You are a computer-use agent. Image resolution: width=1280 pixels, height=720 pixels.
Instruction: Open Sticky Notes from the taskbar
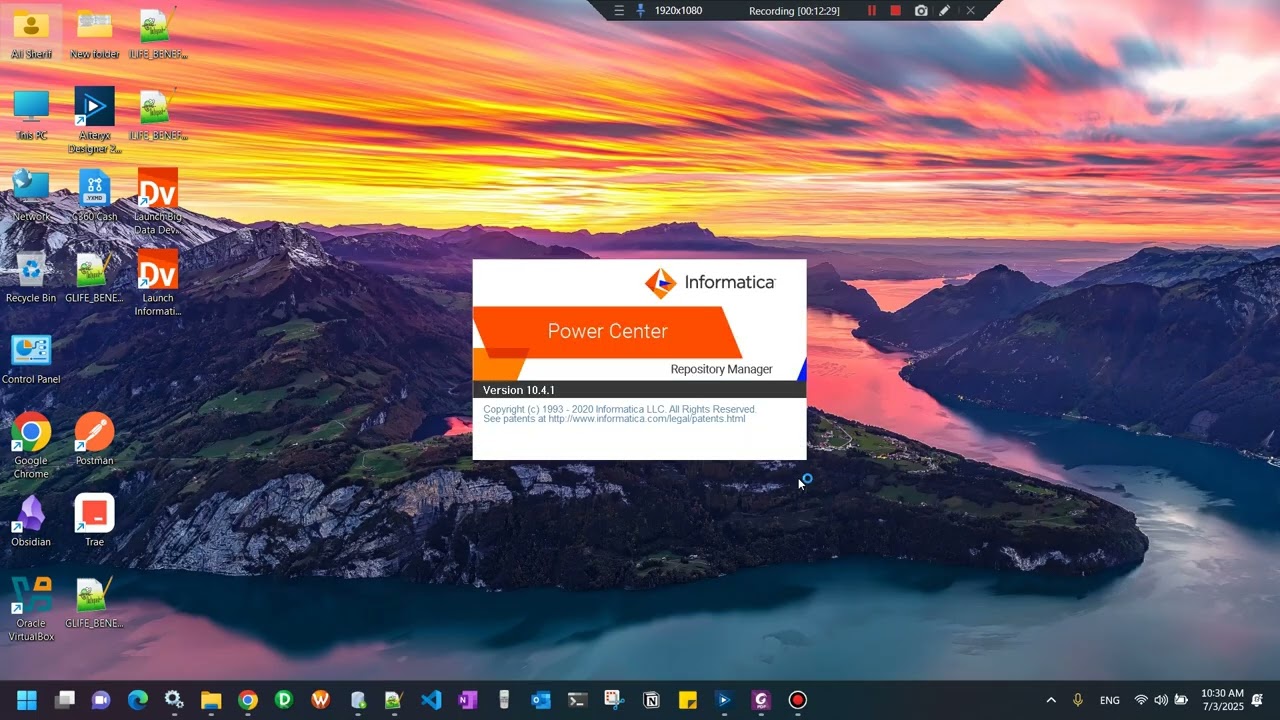(687, 700)
